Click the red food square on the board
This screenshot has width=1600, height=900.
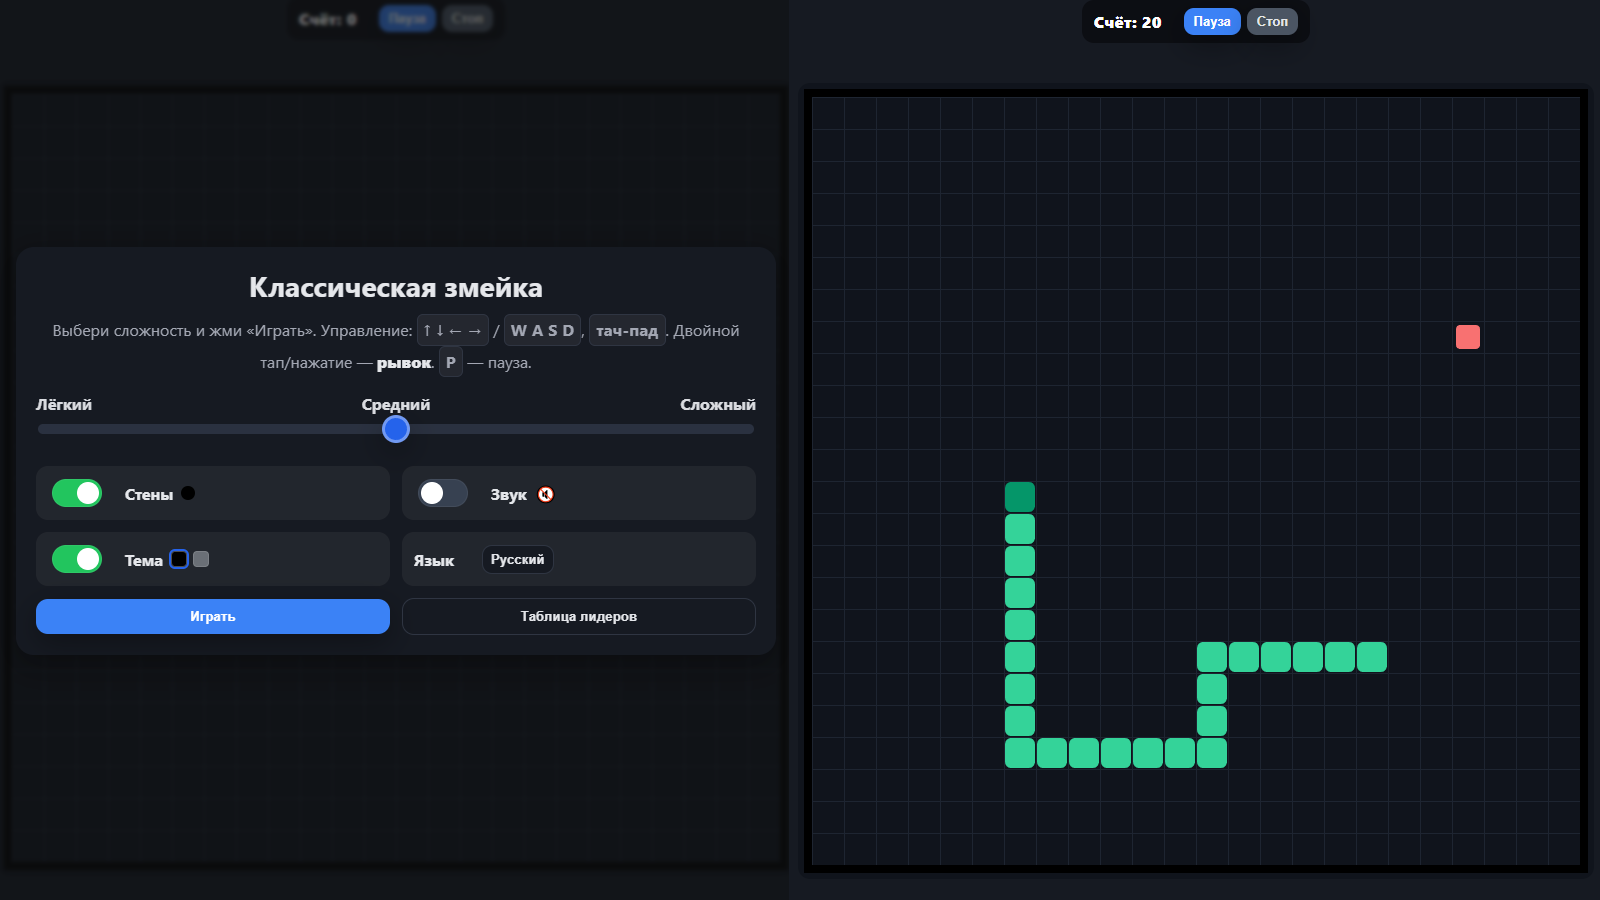1467,337
